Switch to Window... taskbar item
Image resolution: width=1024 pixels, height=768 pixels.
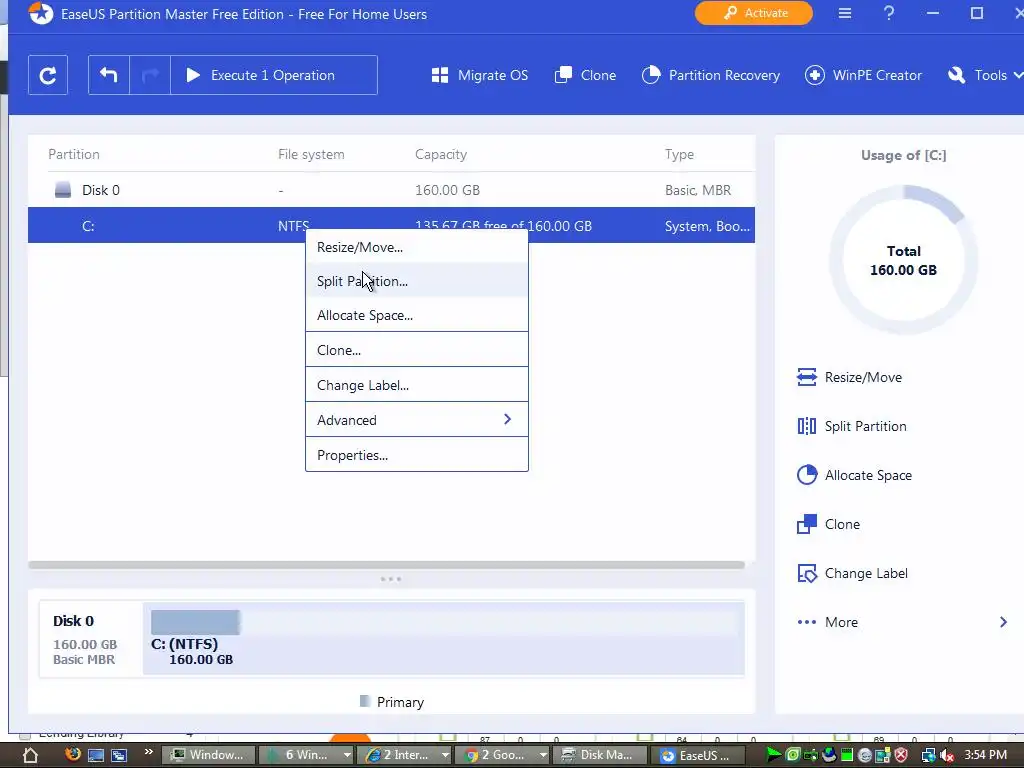point(208,755)
